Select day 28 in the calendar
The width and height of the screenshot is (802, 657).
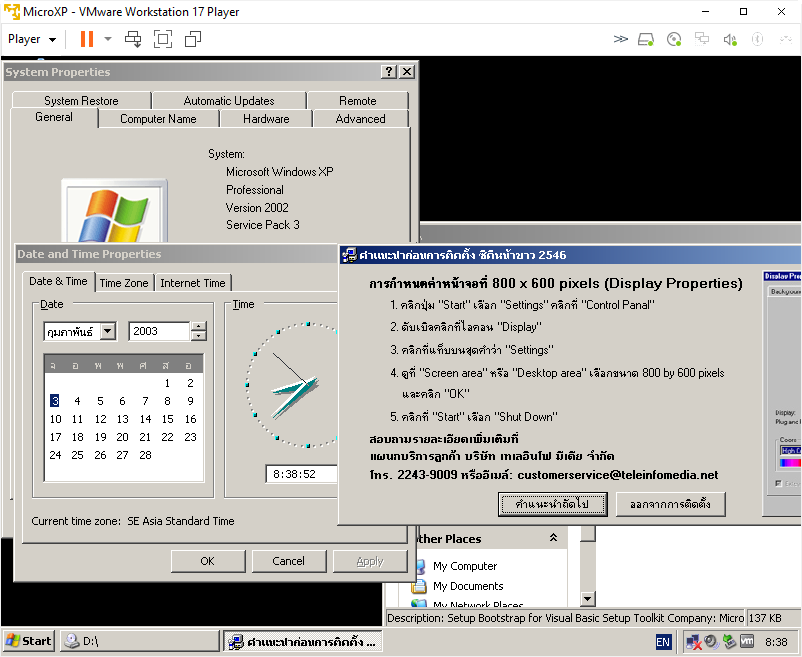pyautogui.click(x=145, y=455)
